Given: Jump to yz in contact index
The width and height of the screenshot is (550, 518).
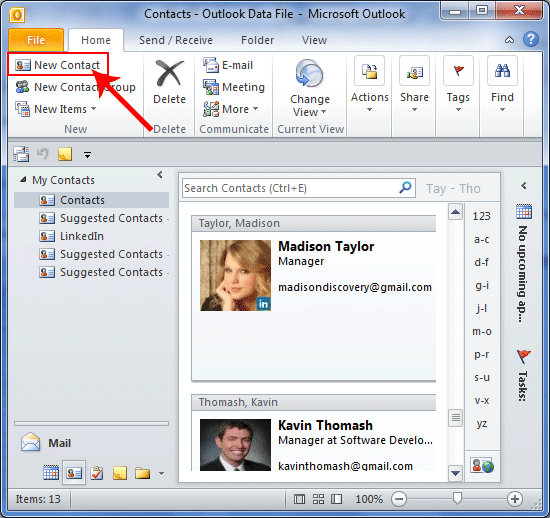Looking at the screenshot, I should pyautogui.click(x=482, y=423).
